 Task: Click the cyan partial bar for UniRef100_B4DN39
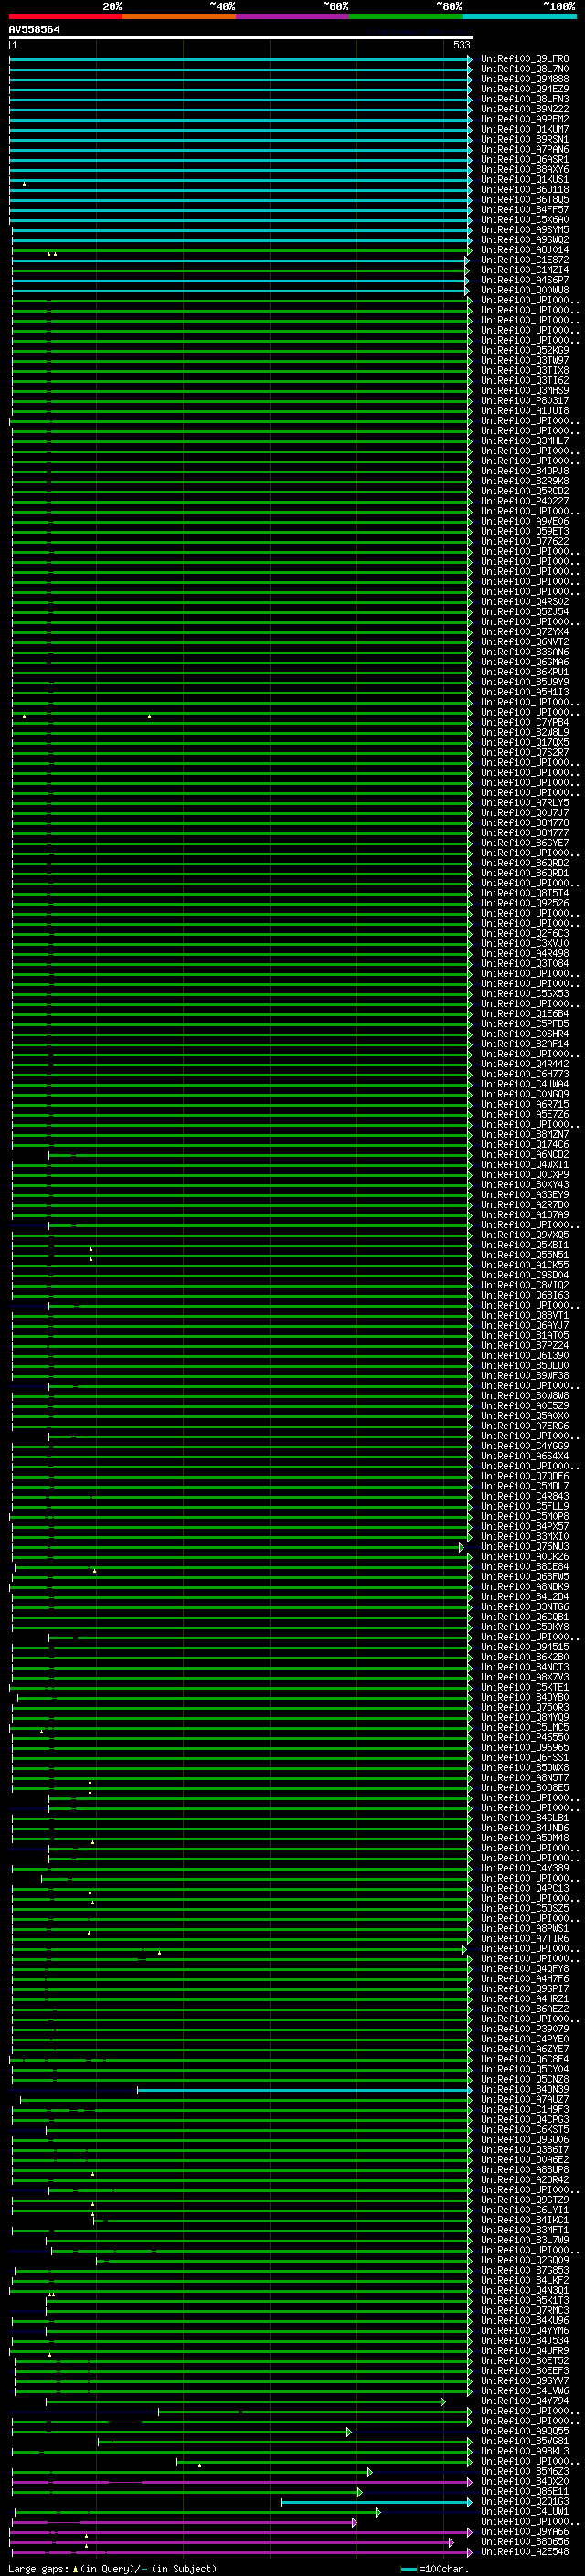coord(304,2089)
